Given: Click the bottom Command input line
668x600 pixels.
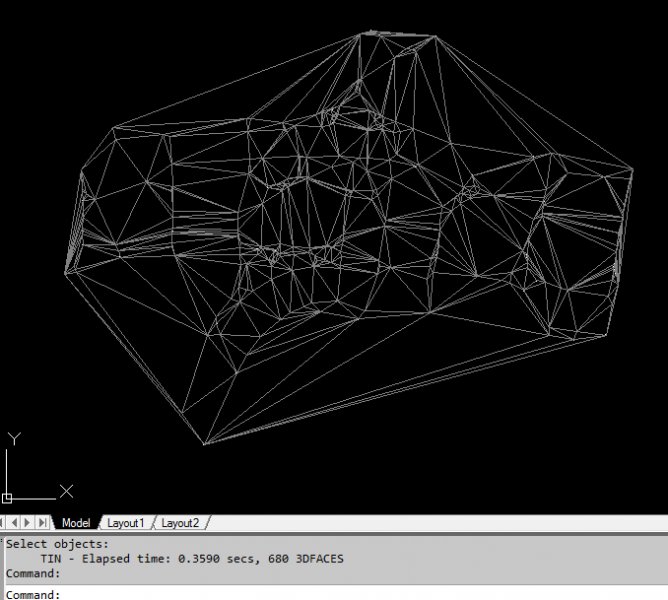Looking at the screenshot, I should tap(336, 594).
